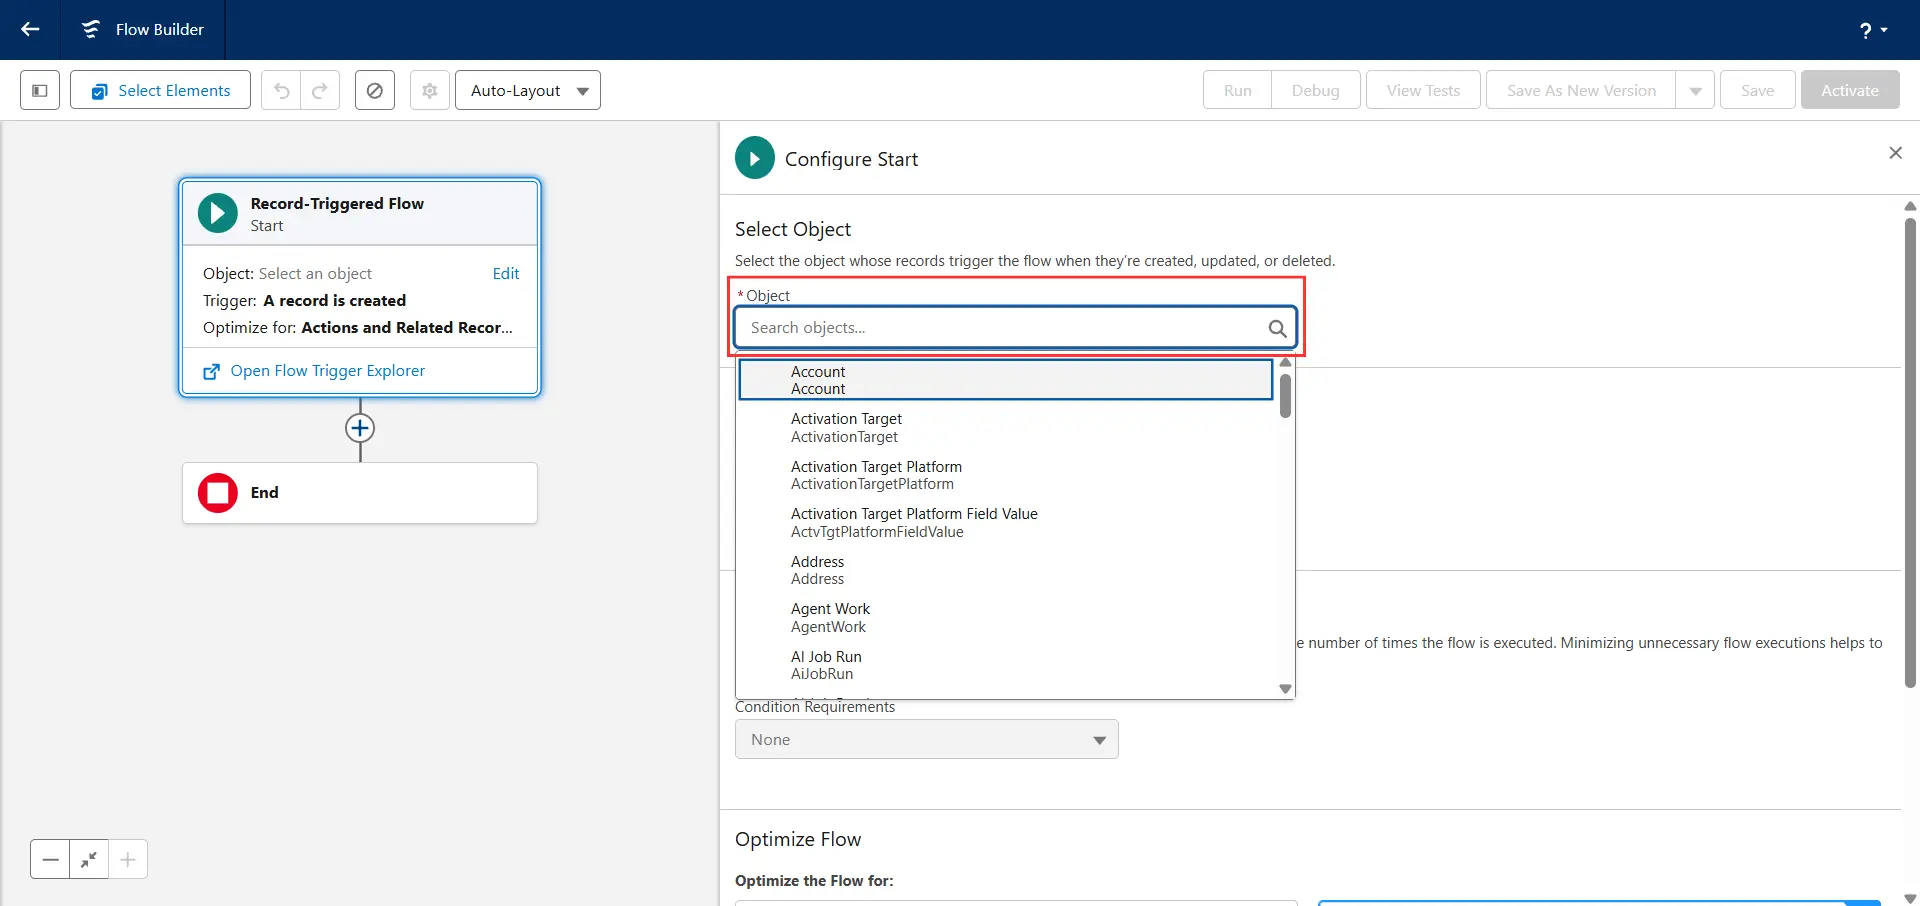Screen dimensions: 1920x906
Task: Select the End element icon
Action: click(218, 493)
